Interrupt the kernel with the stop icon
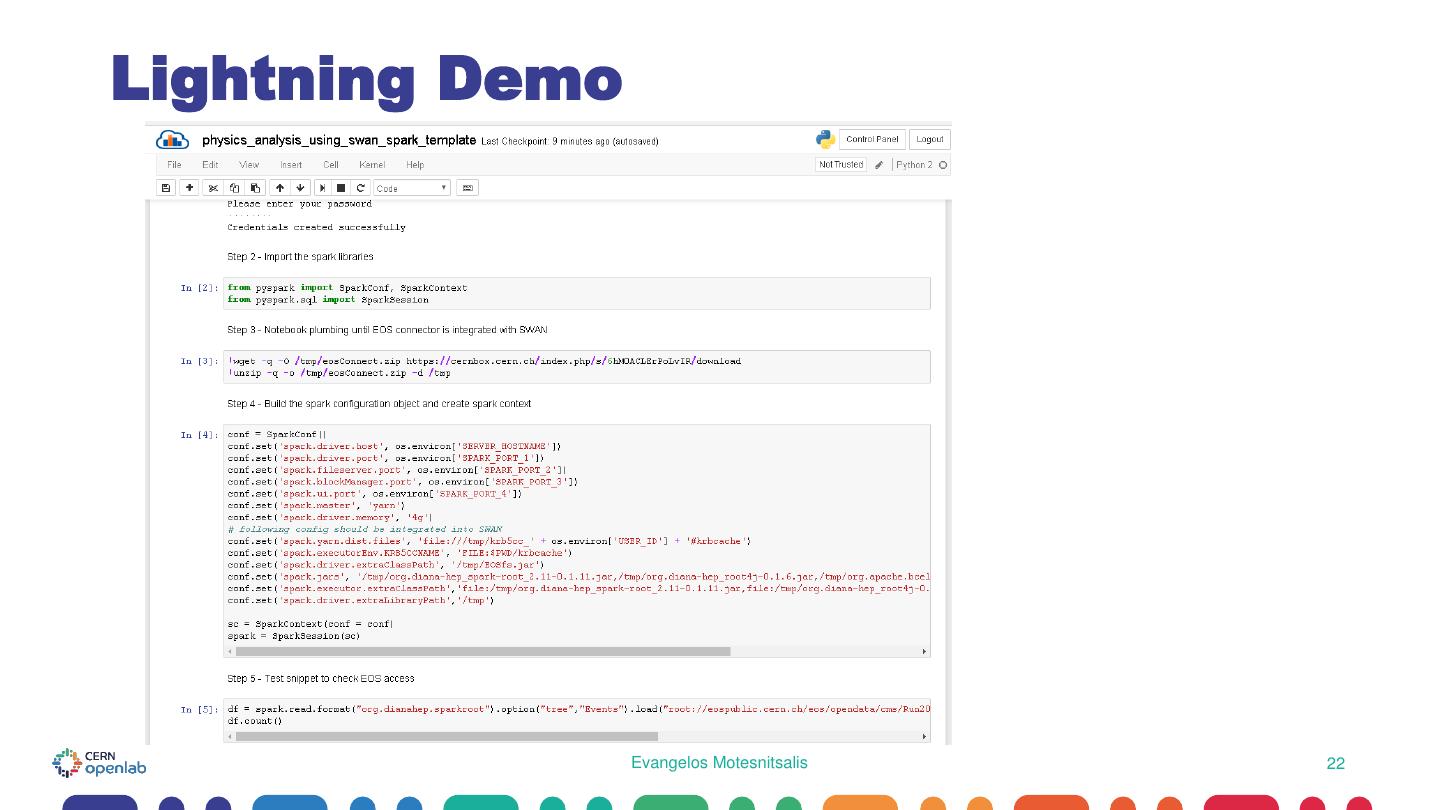The image size is (1440, 810). click(x=341, y=188)
